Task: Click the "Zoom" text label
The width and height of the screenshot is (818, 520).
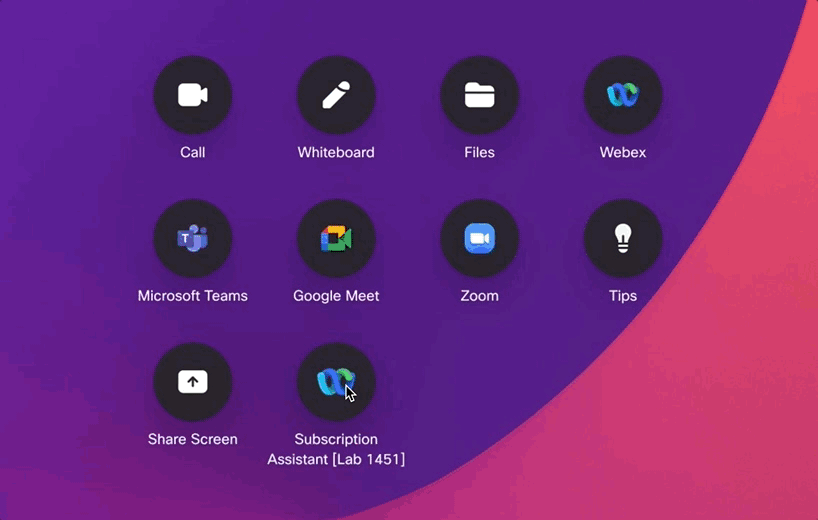Action: click(480, 296)
